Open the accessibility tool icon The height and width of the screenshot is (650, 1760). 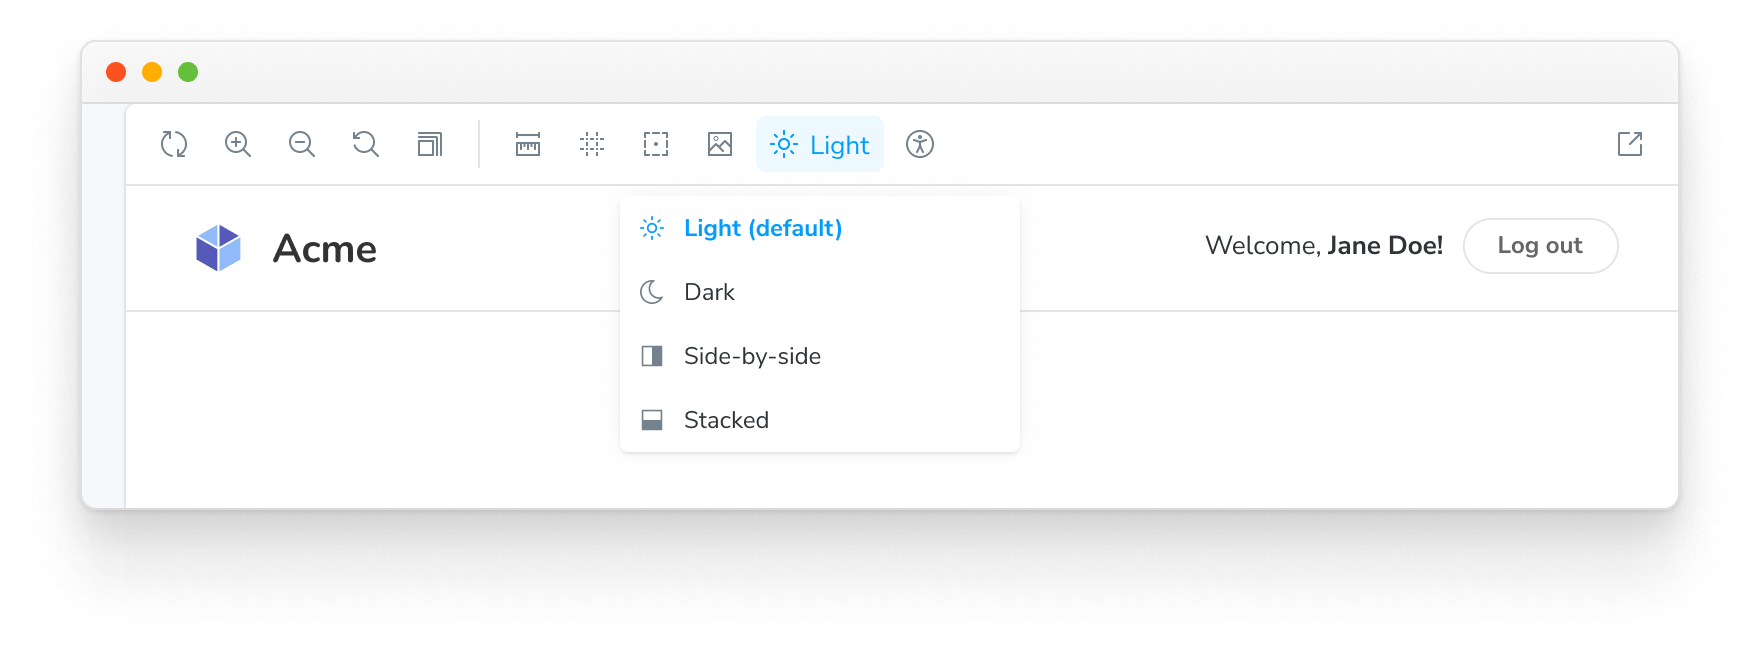(920, 145)
